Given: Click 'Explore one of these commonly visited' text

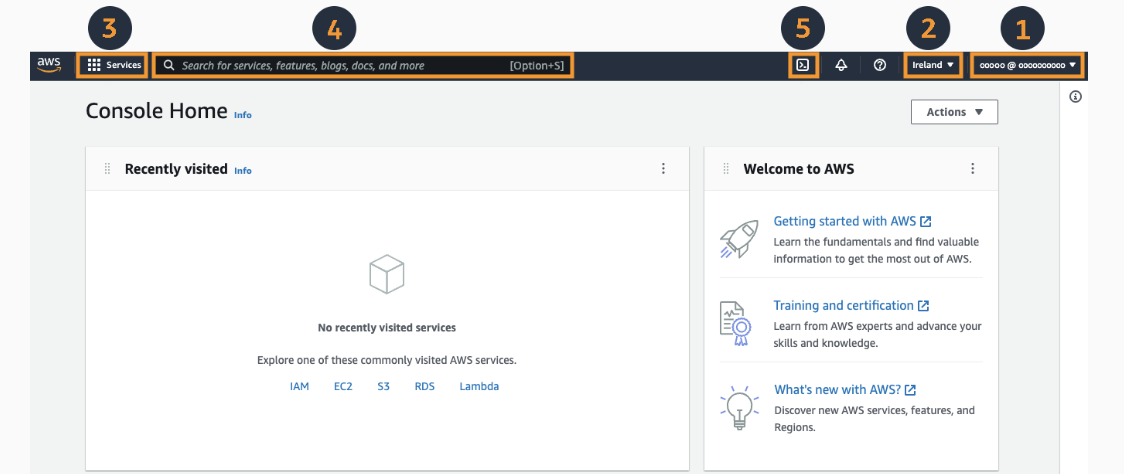Looking at the screenshot, I should [387, 360].
